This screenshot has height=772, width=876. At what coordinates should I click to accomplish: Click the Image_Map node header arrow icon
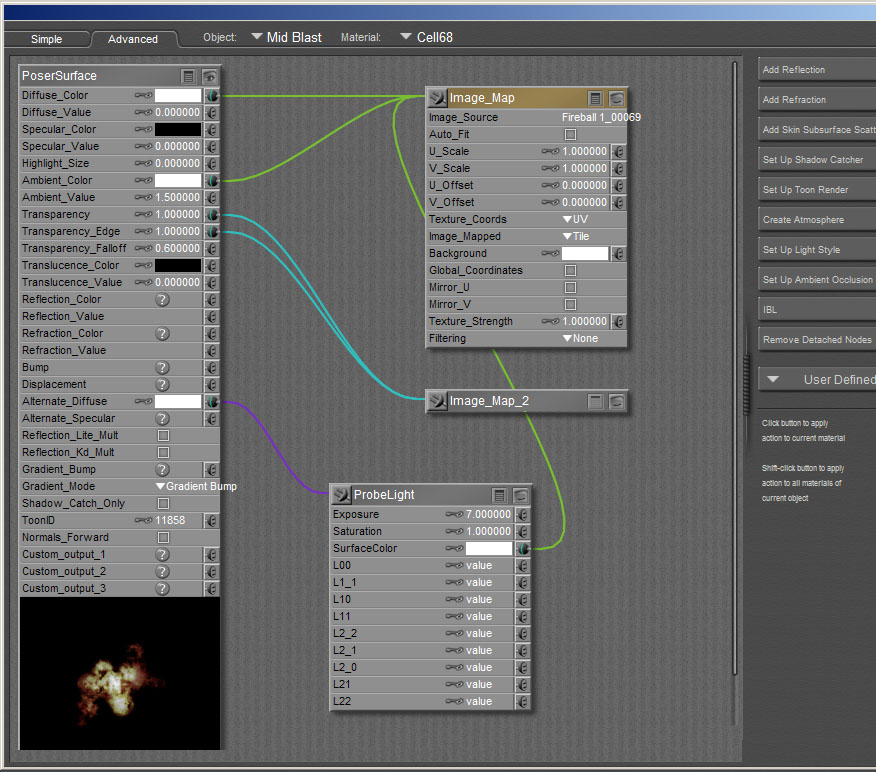pyautogui.click(x=437, y=98)
